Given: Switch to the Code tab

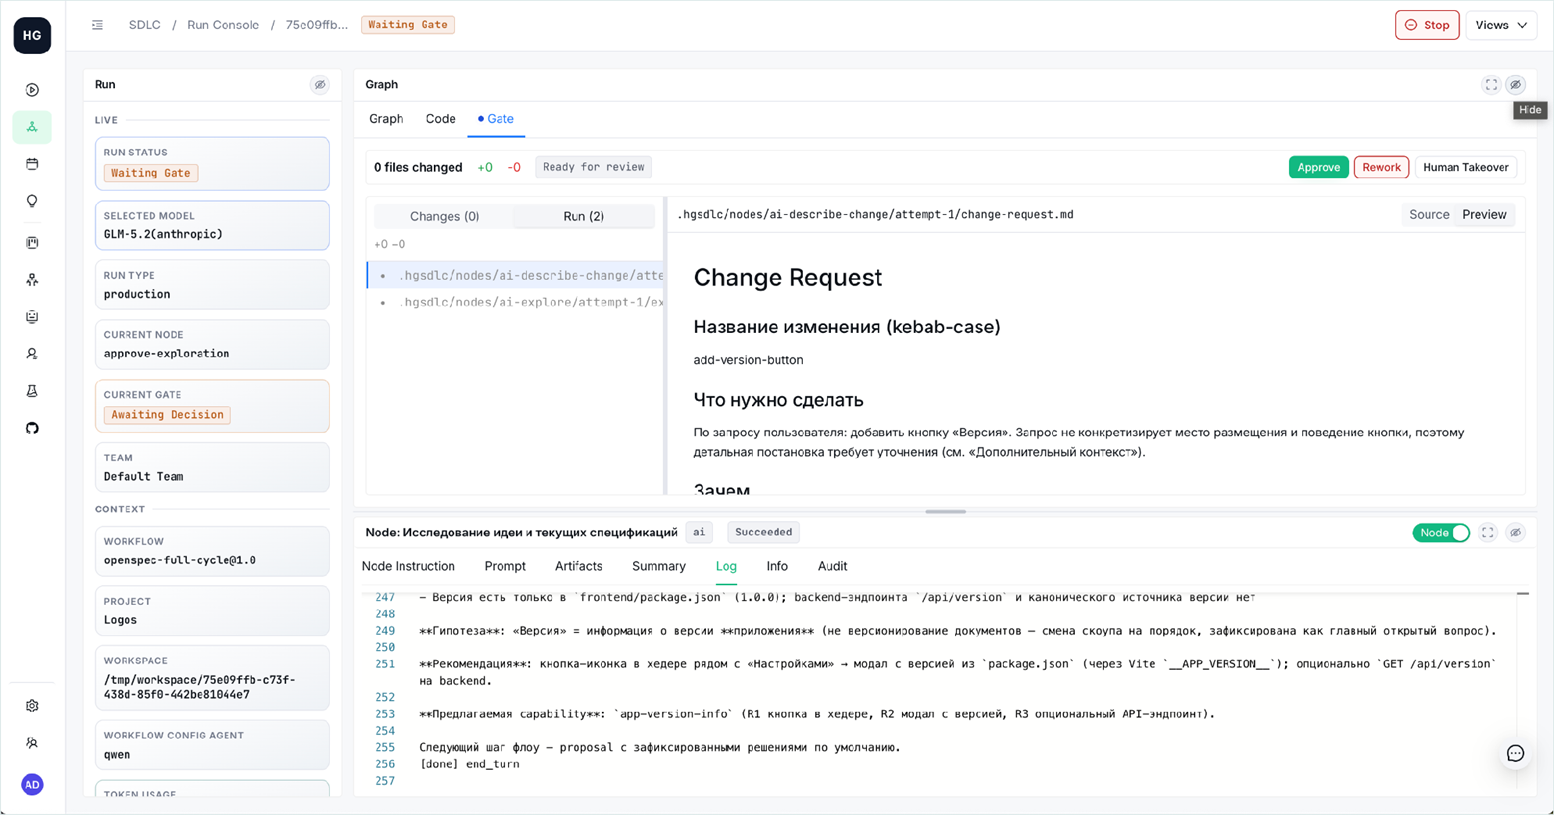Looking at the screenshot, I should [440, 119].
